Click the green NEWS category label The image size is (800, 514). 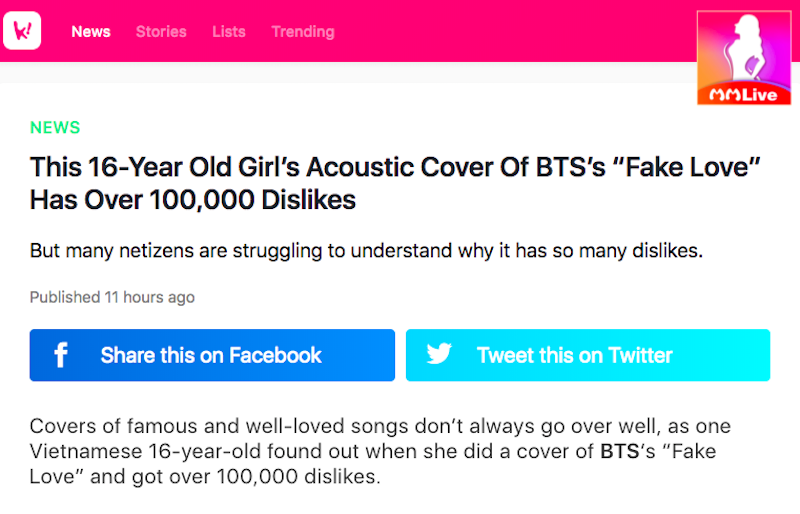coord(55,127)
